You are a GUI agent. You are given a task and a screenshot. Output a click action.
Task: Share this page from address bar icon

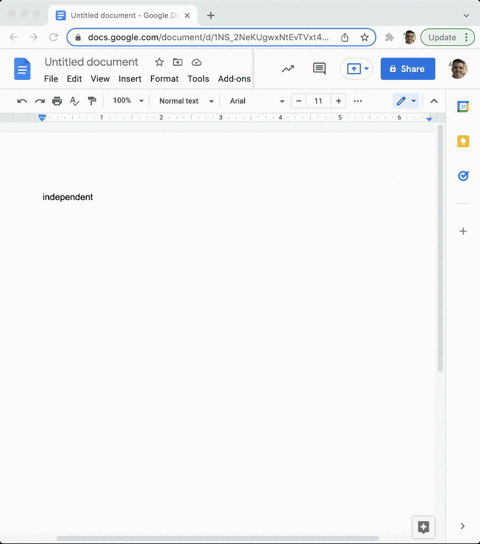(344, 37)
